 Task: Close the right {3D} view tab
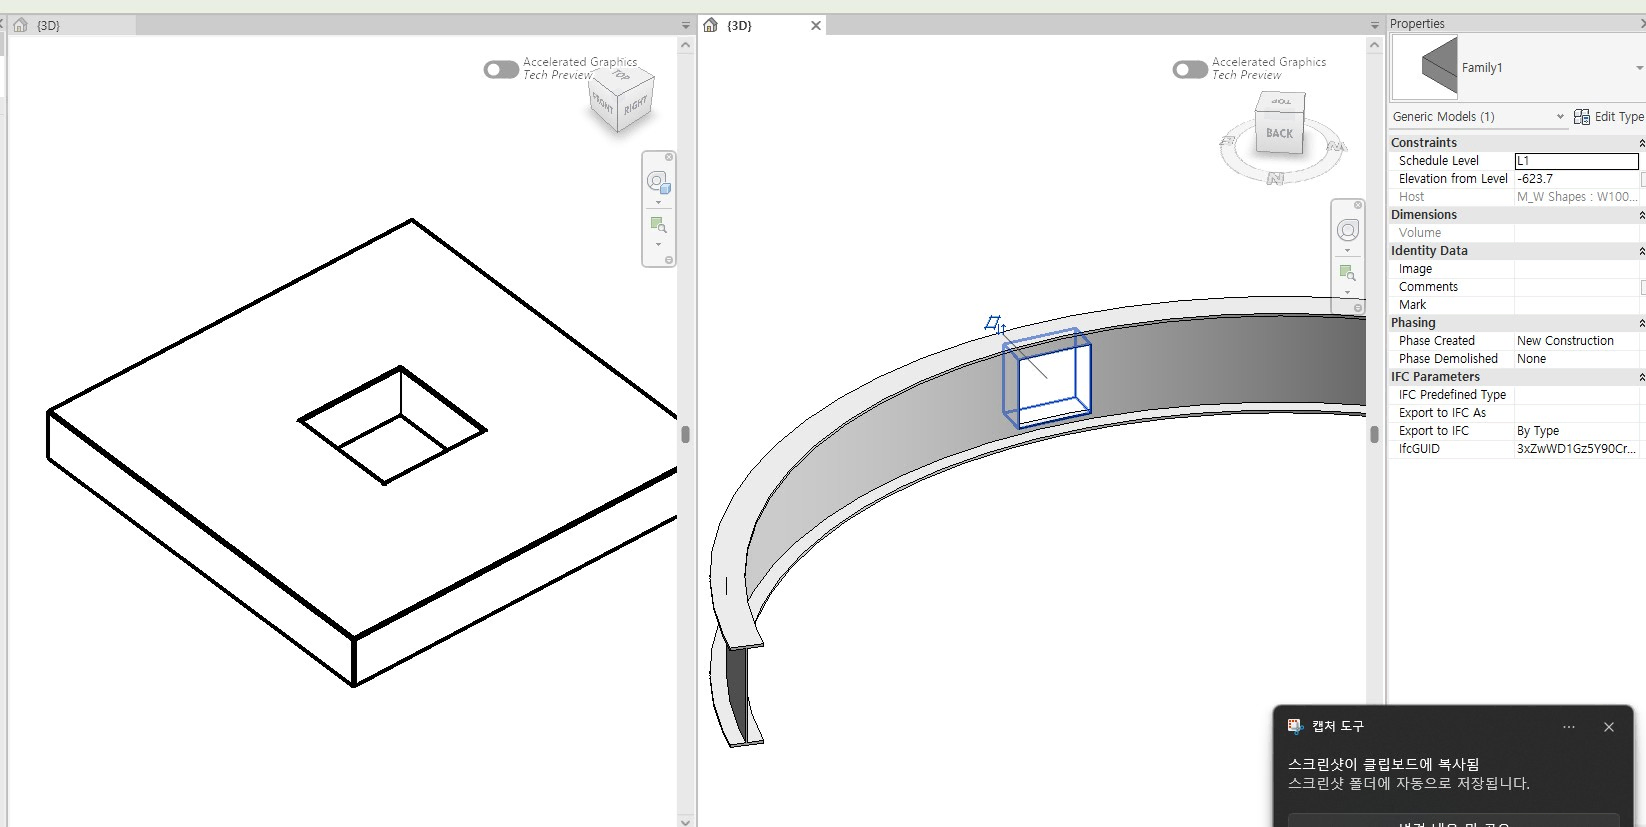point(816,25)
